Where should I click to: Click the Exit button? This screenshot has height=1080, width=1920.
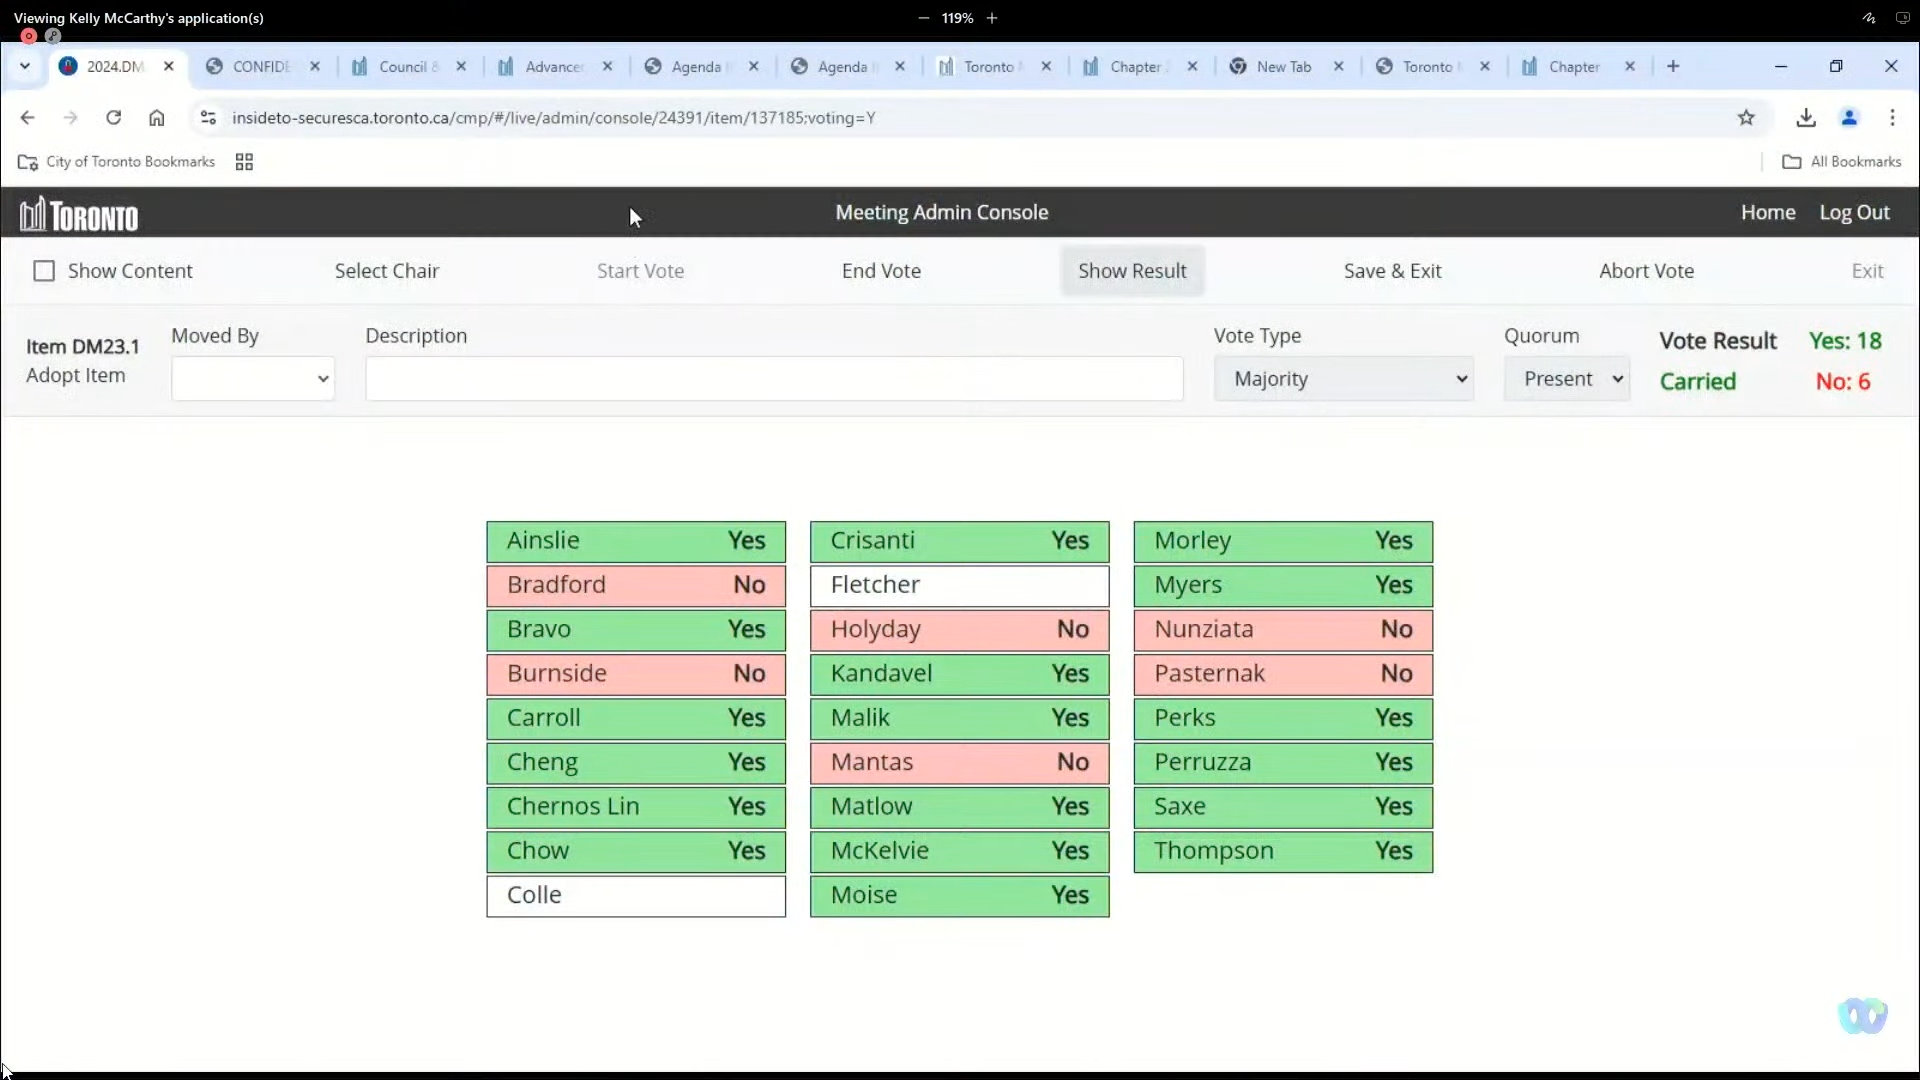(x=1867, y=271)
